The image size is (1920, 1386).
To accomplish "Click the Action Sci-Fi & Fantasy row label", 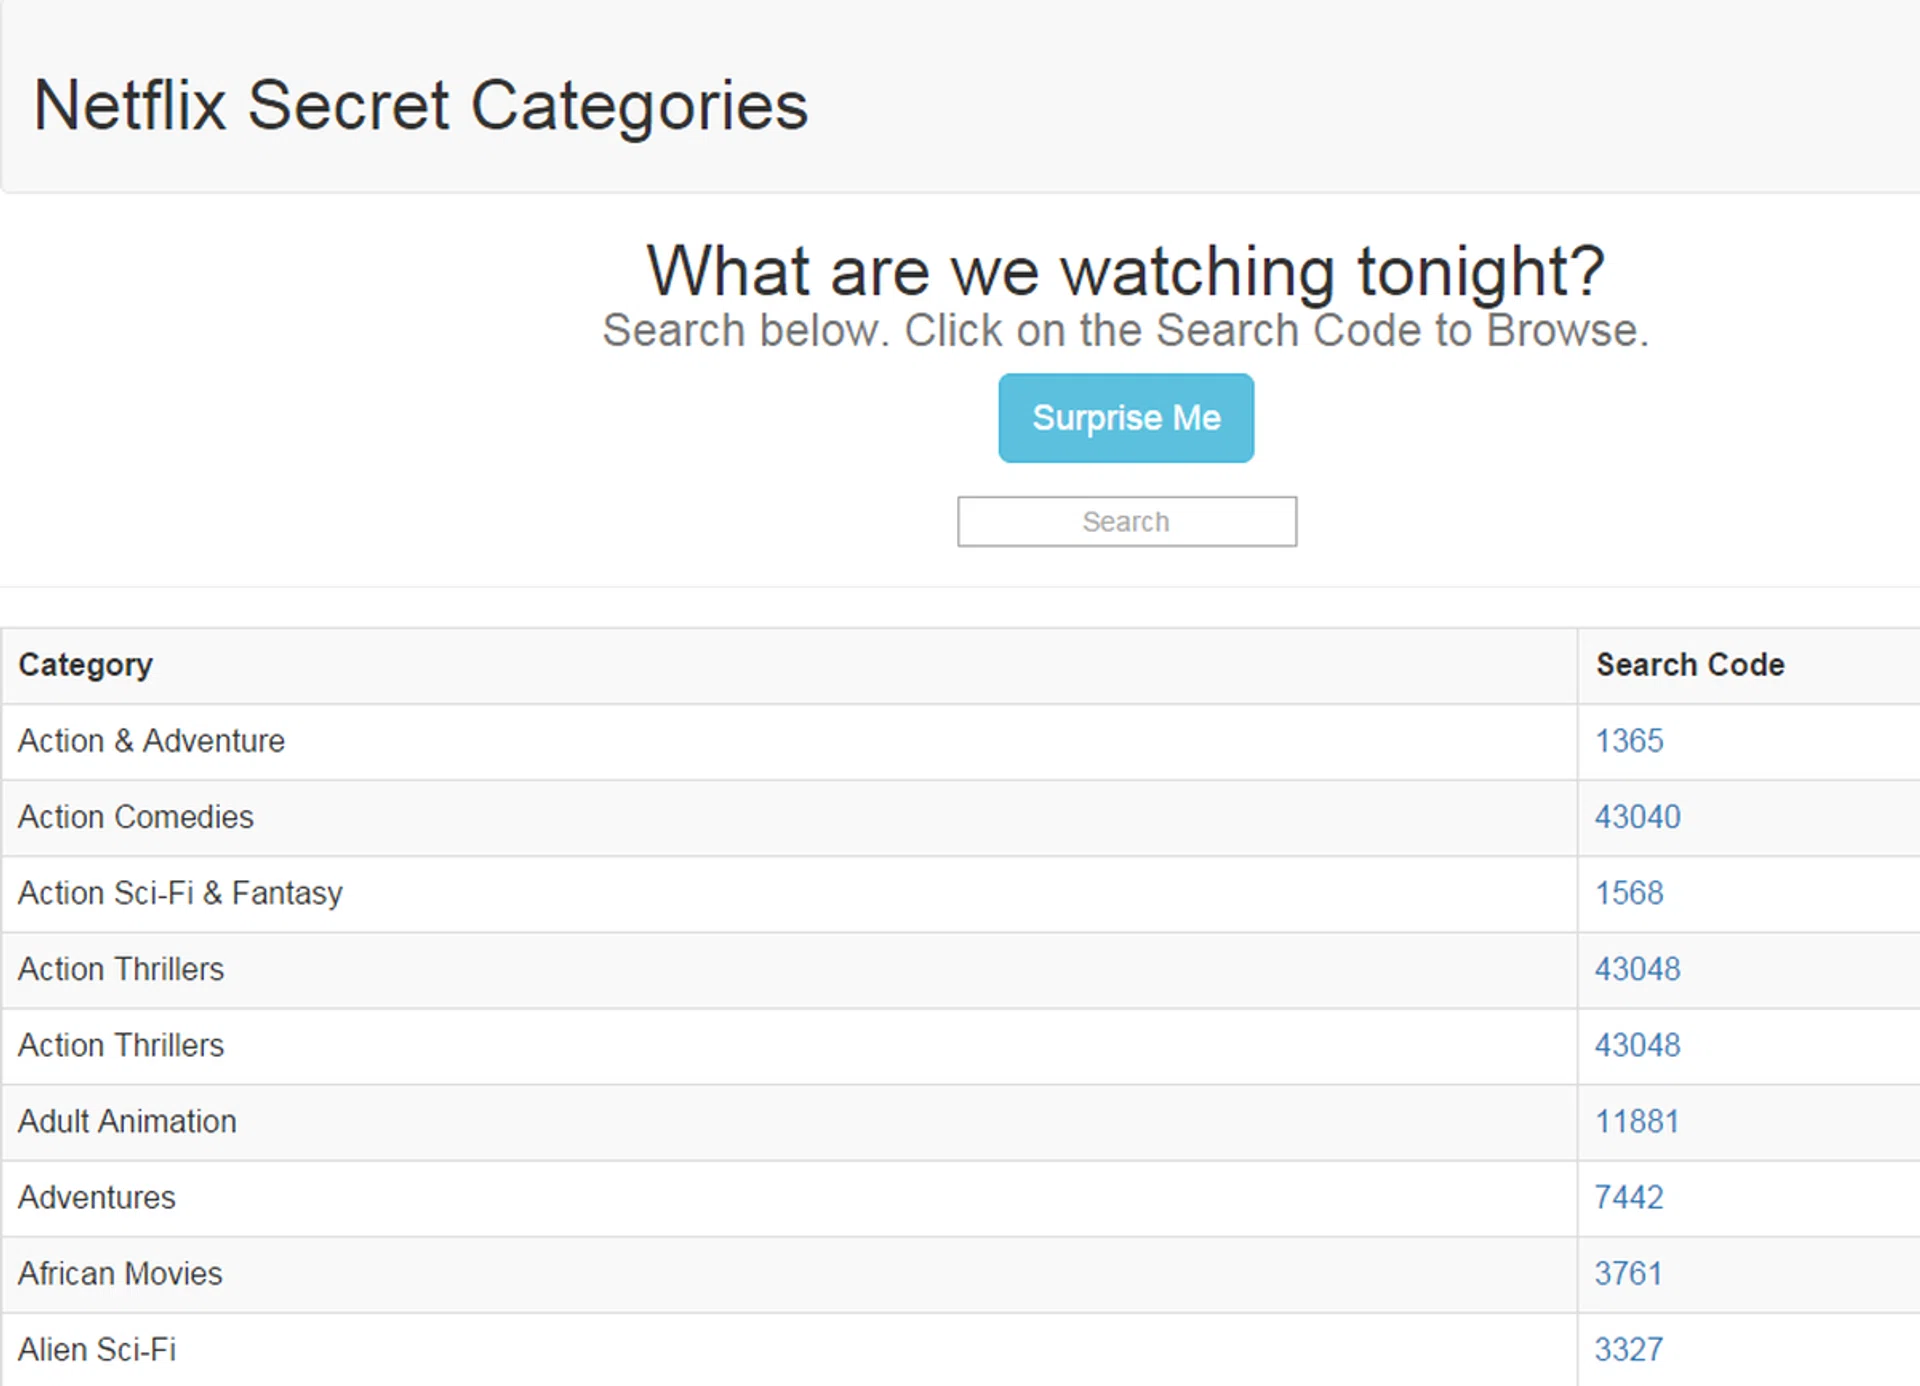I will click(180, 893).
